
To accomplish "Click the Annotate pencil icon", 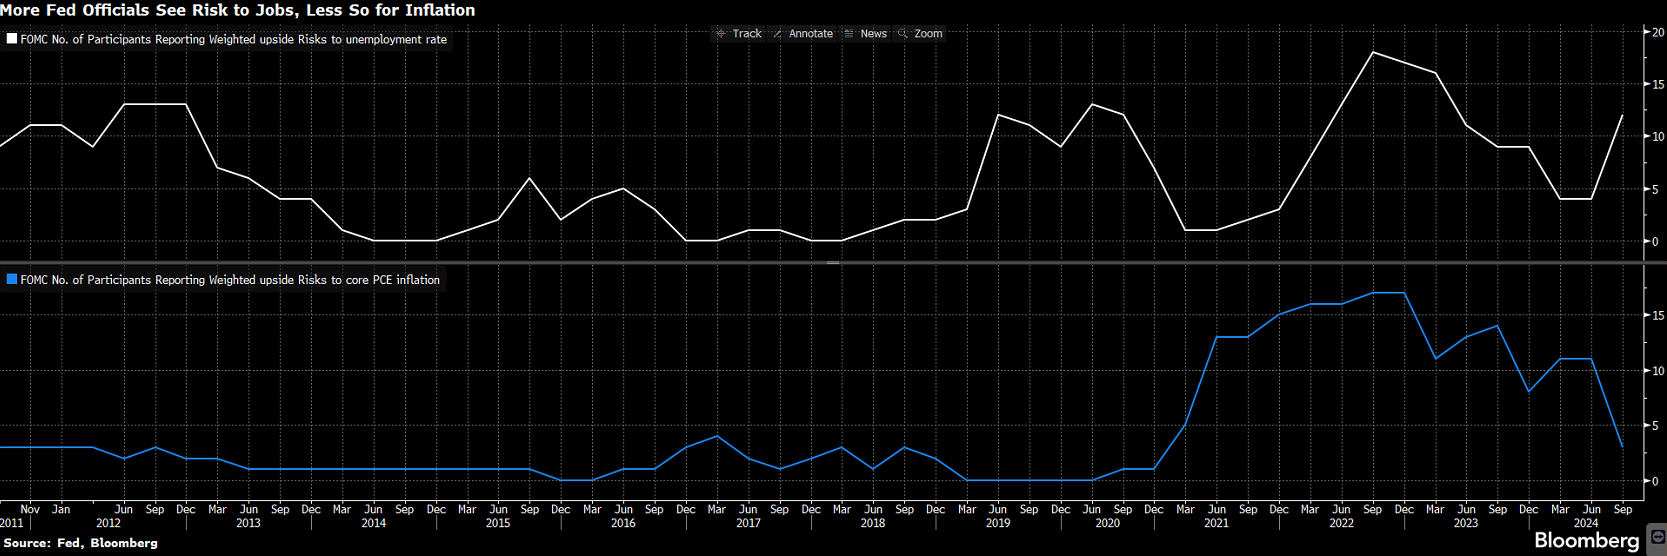I will coord(777,34).
